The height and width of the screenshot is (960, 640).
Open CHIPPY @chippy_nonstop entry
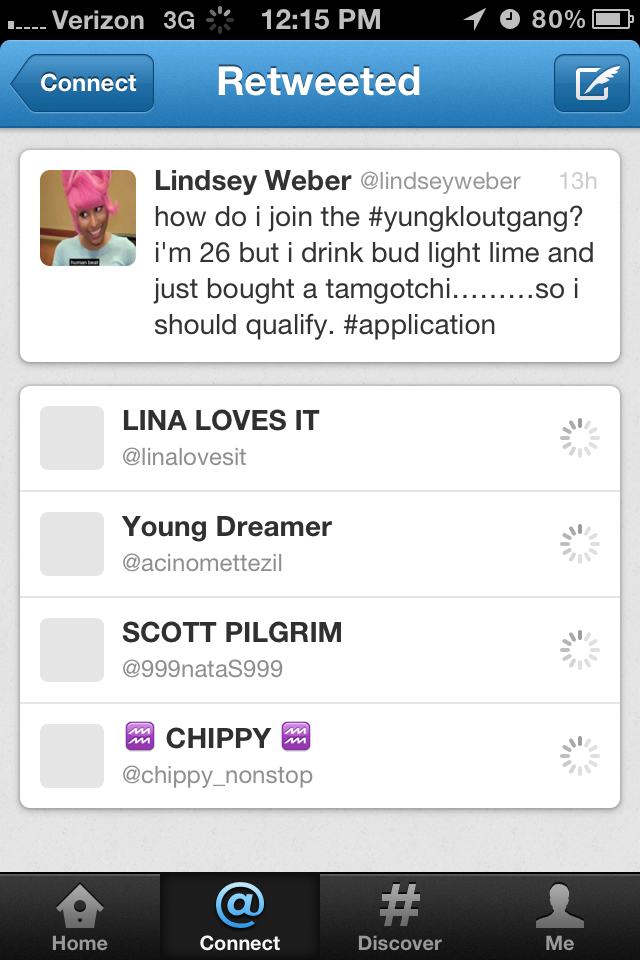click(320, 756)
